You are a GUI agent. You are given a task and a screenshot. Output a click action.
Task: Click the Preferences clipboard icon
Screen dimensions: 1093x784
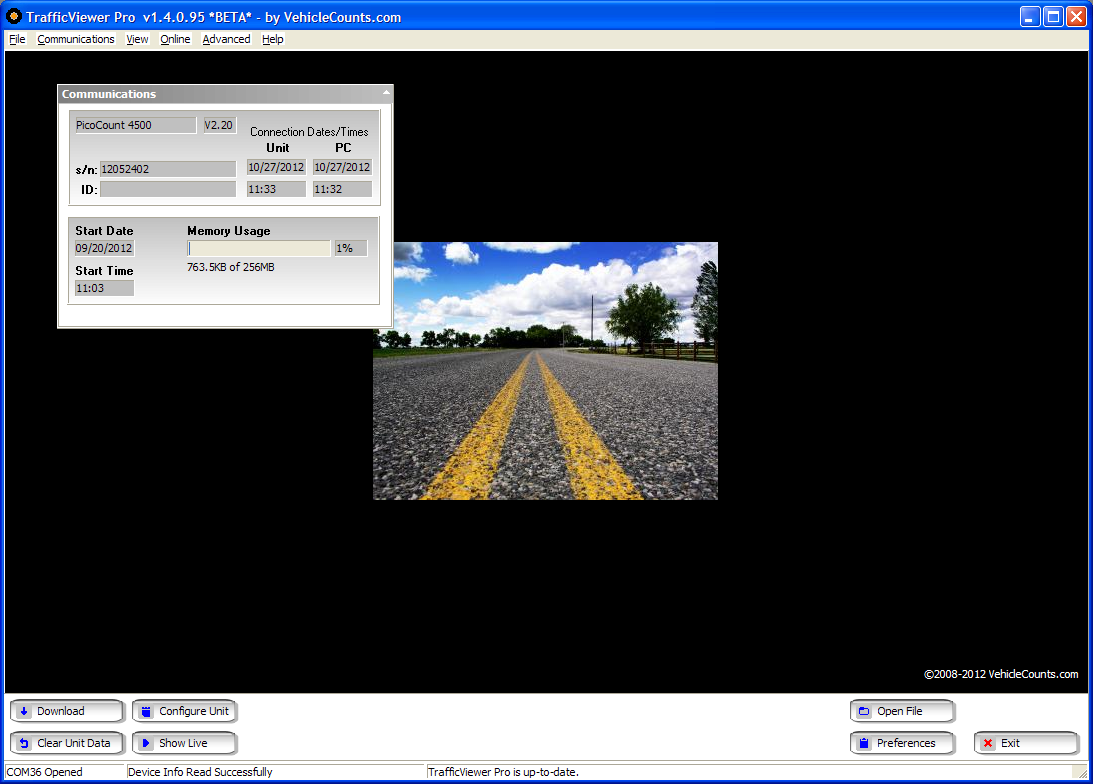(x=864, y=744)
